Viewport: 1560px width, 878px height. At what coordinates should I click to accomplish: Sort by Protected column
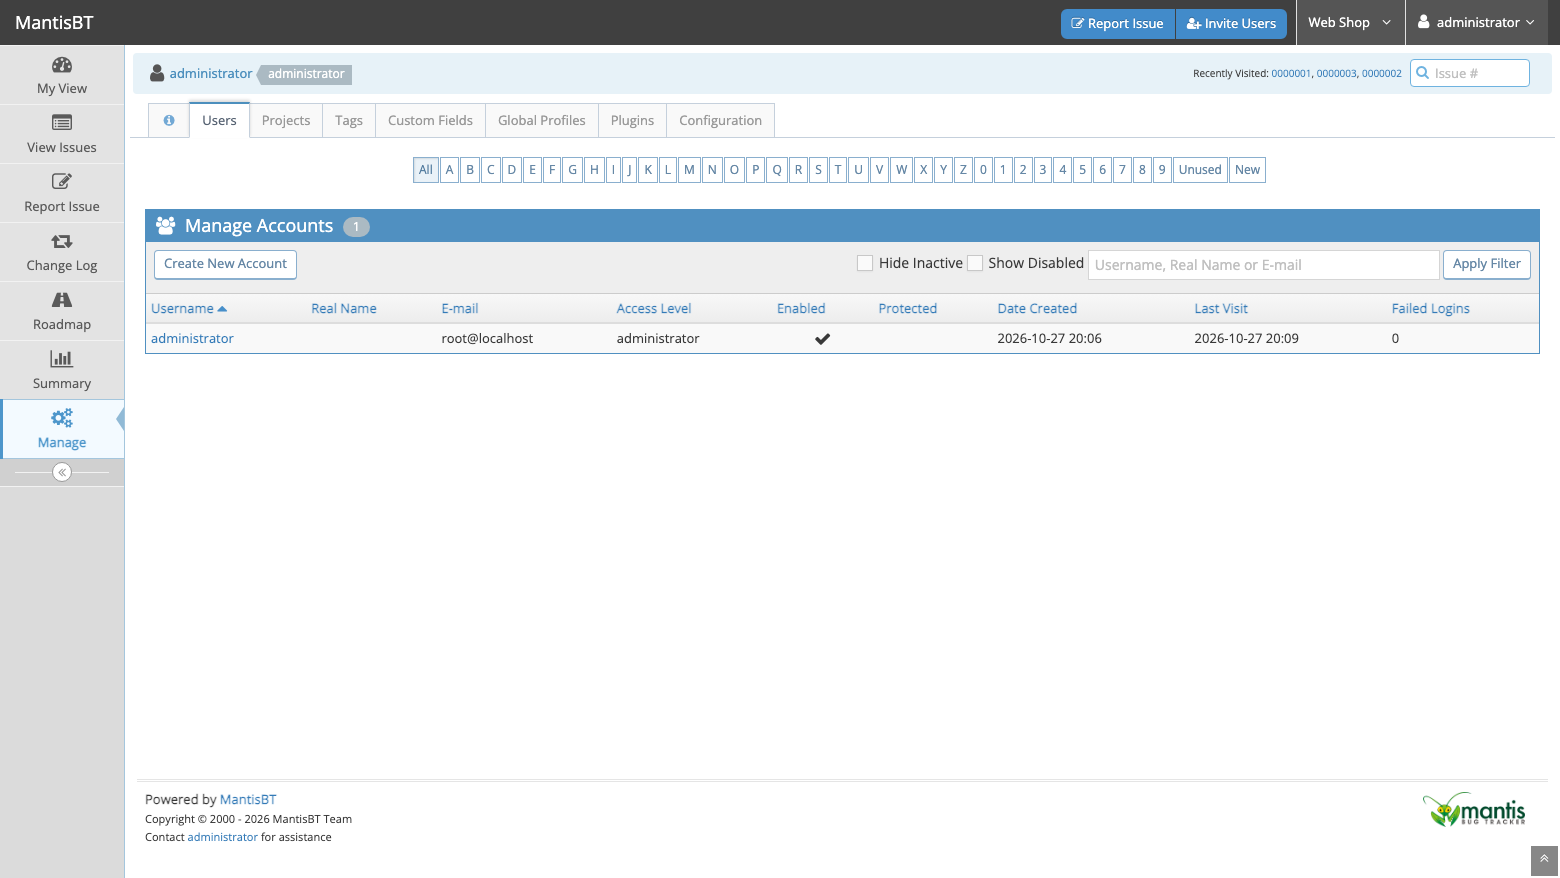point(908,308)
